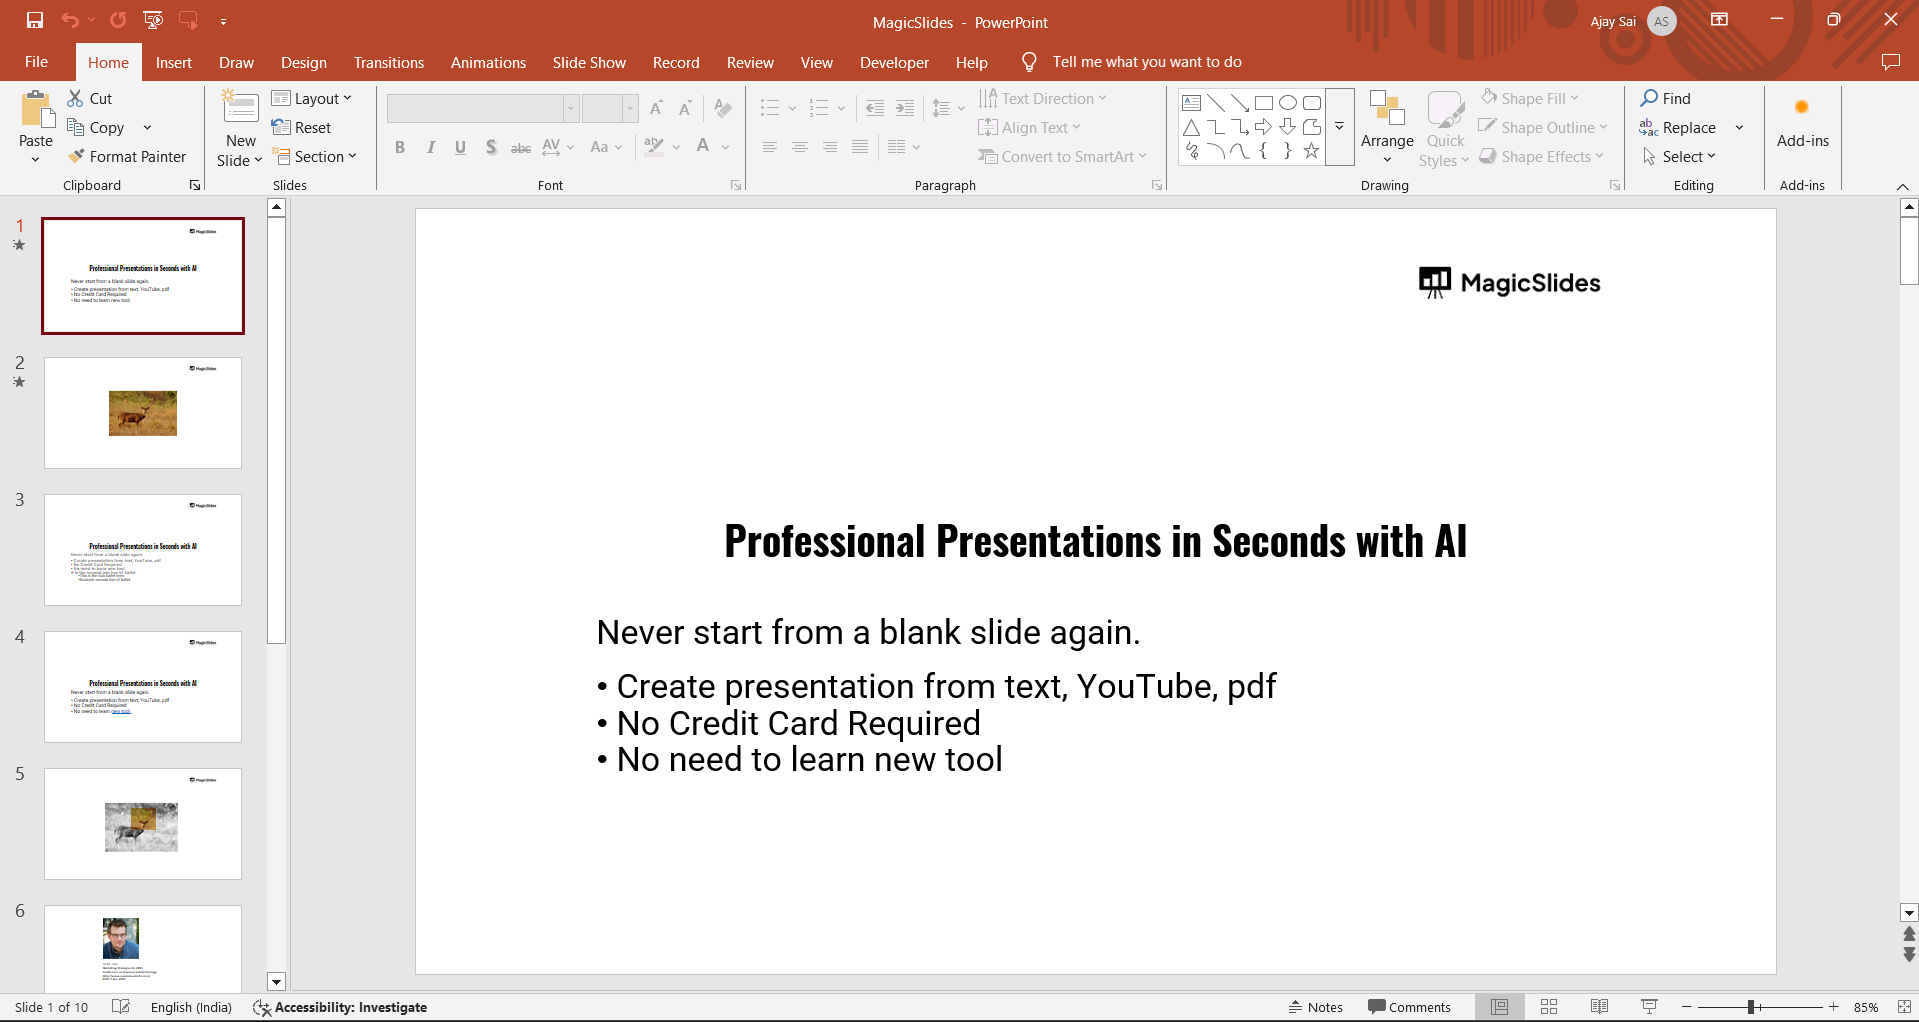Select slide 5 thumbnail

[x=143, y=824]
